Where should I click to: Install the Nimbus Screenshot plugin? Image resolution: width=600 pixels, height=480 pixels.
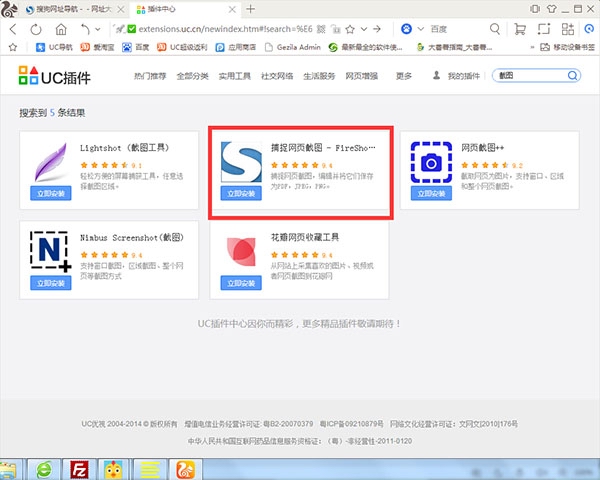51,283
